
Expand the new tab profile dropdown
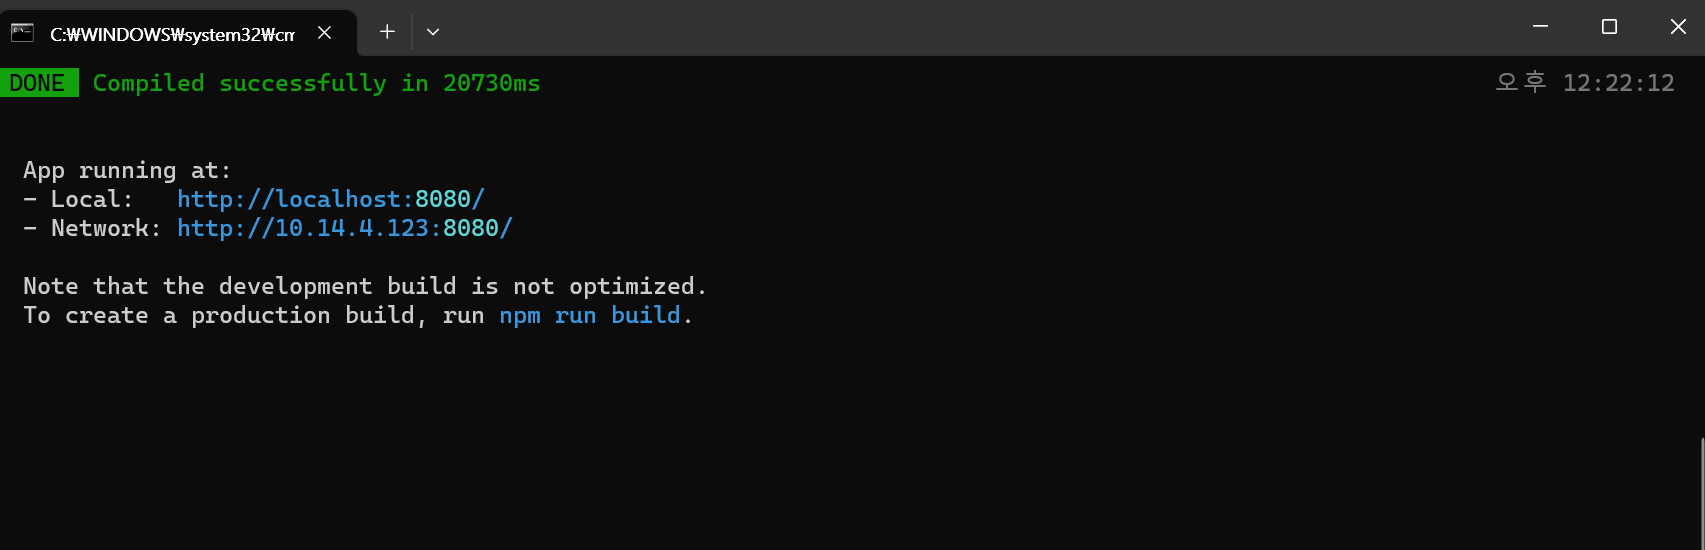coord(433,32)
